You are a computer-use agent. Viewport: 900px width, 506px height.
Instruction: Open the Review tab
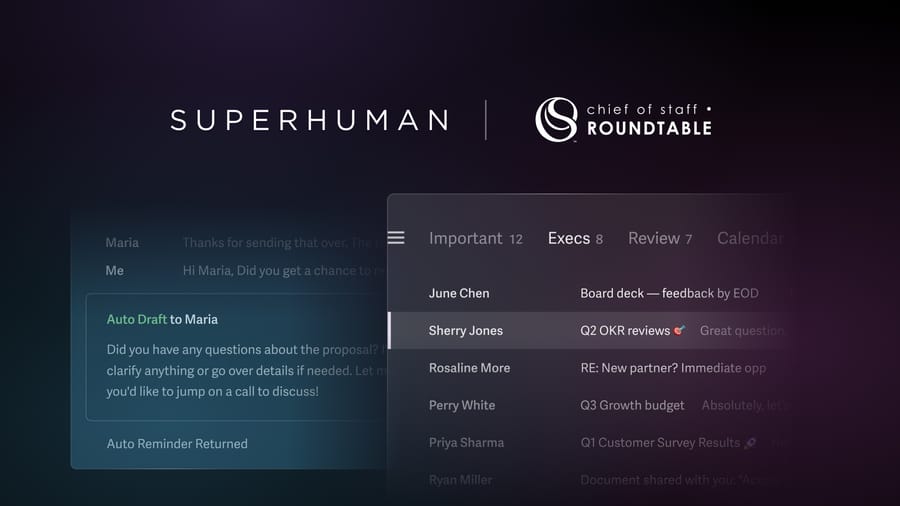[x=660, y=238]
